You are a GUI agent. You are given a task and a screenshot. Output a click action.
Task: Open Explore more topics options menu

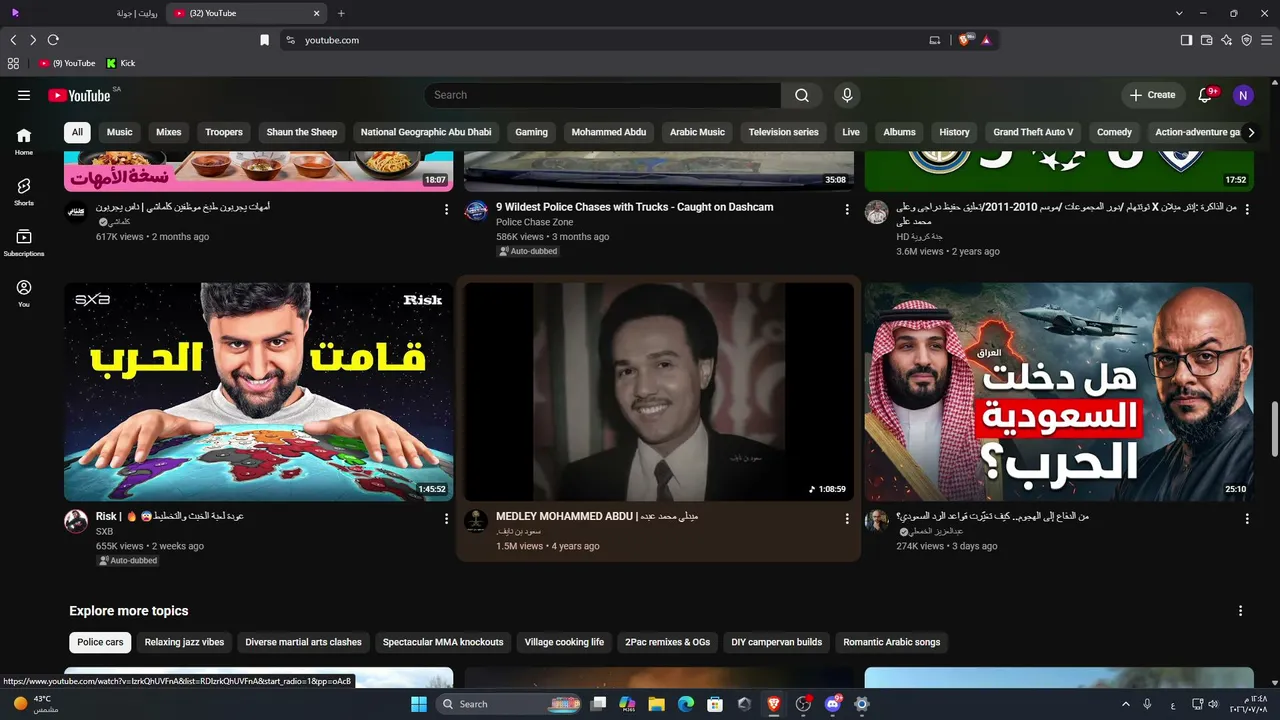tap(1241, 611)
